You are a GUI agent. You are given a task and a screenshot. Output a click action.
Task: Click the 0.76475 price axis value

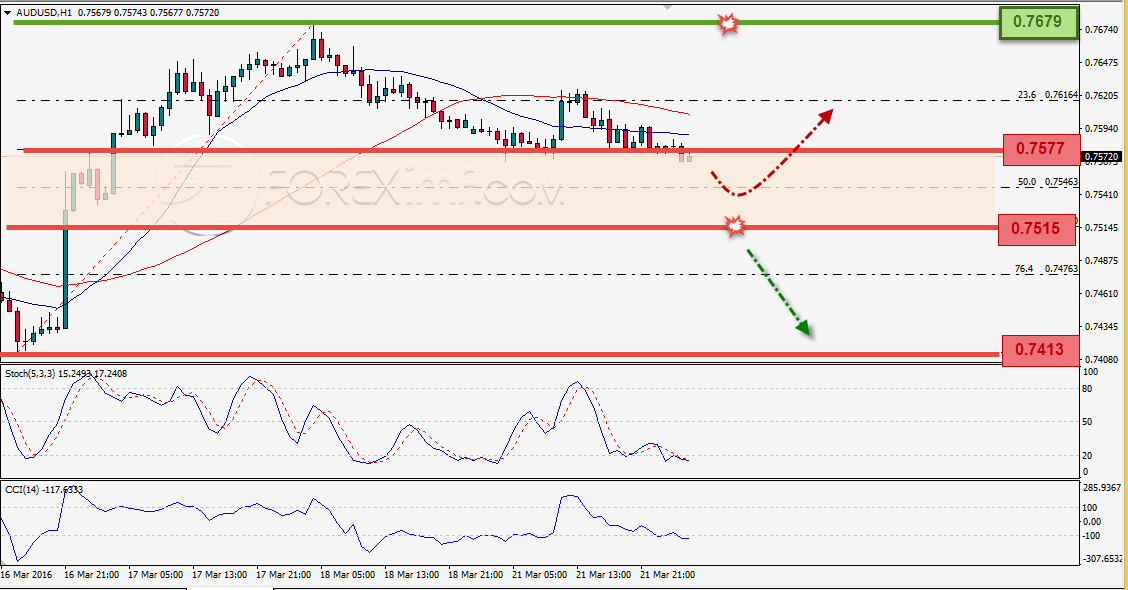(1101, 63)
